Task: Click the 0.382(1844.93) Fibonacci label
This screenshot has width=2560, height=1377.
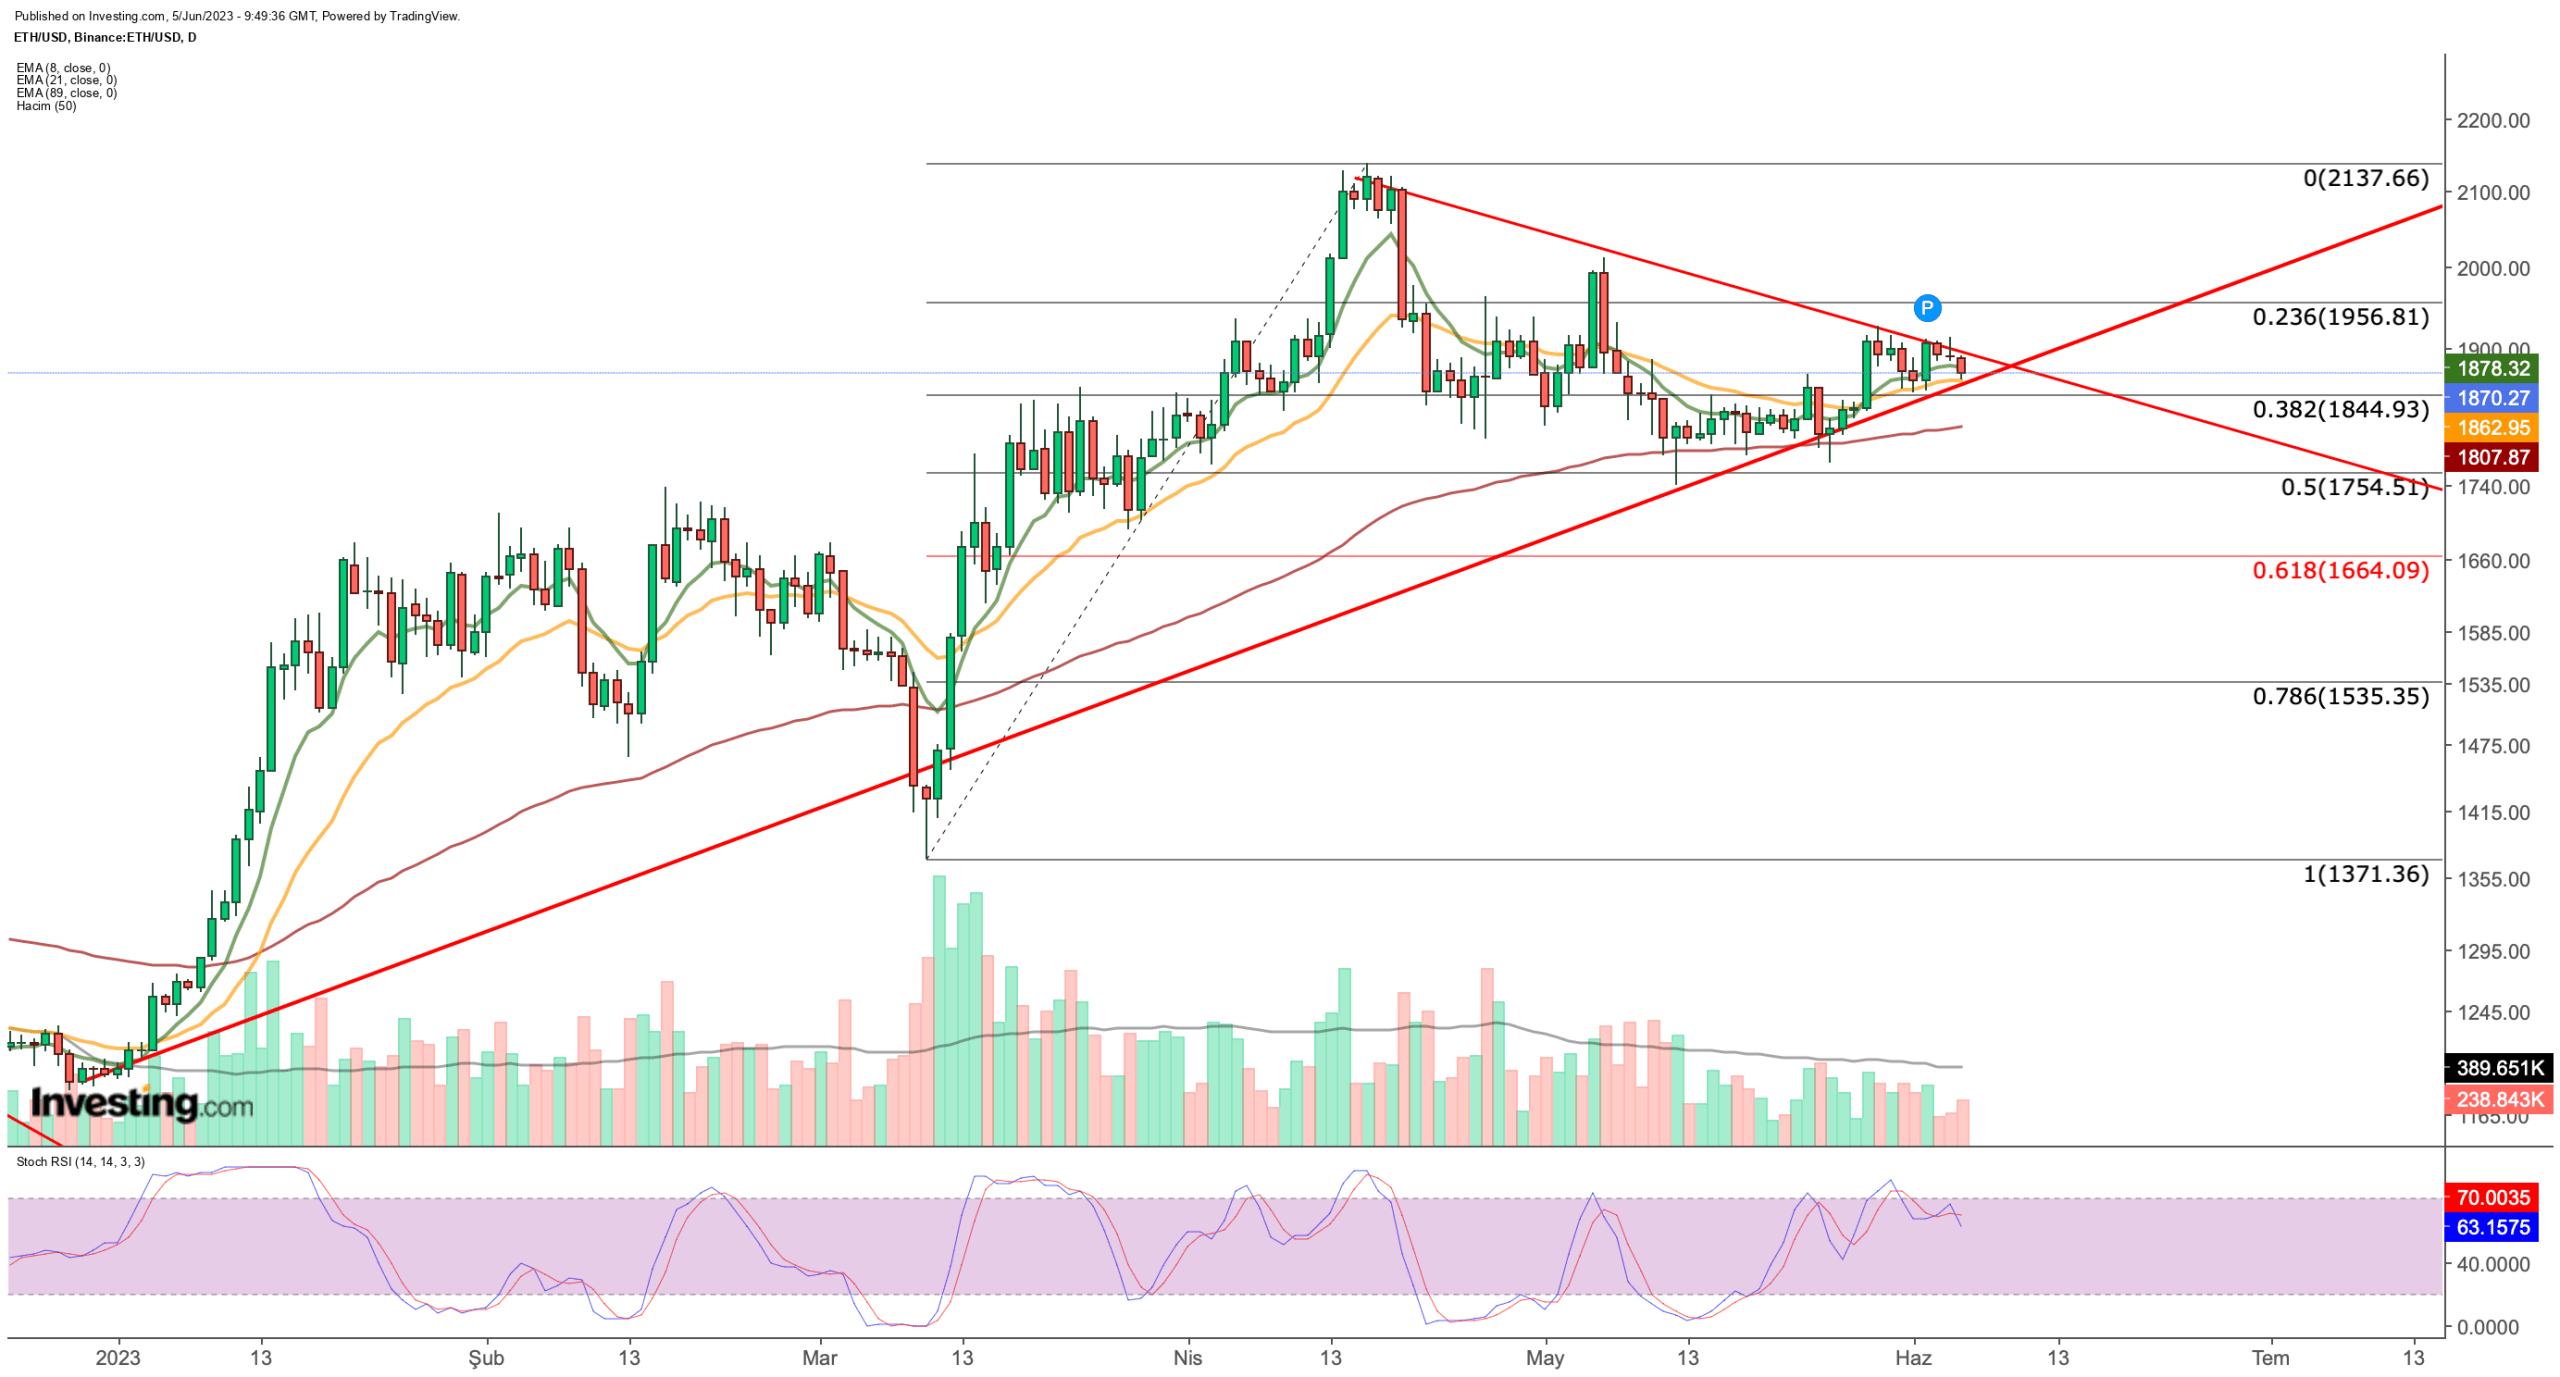Action: click(2340, 409)
